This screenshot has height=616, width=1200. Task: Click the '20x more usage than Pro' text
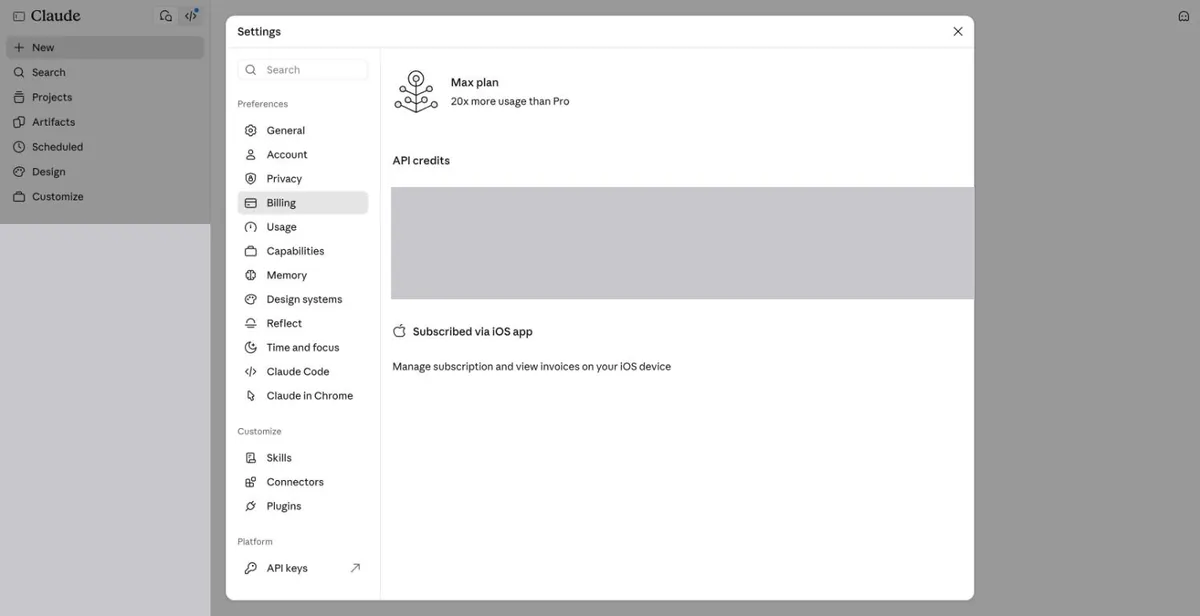coord(510,101)
